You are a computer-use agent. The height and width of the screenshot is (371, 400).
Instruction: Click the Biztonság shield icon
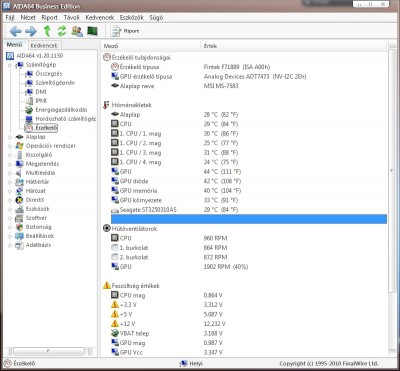coord(19,227)
